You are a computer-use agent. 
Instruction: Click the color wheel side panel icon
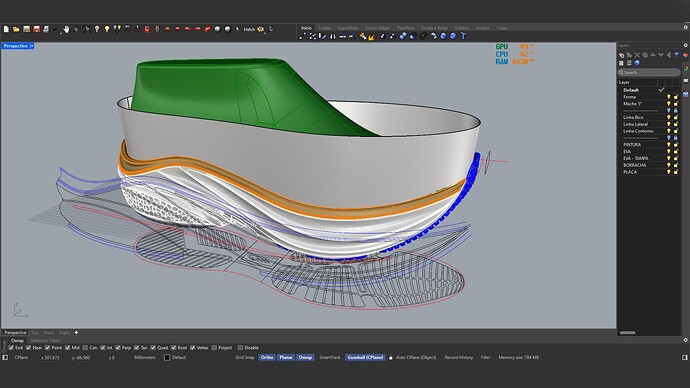click(x=686, y=68)
